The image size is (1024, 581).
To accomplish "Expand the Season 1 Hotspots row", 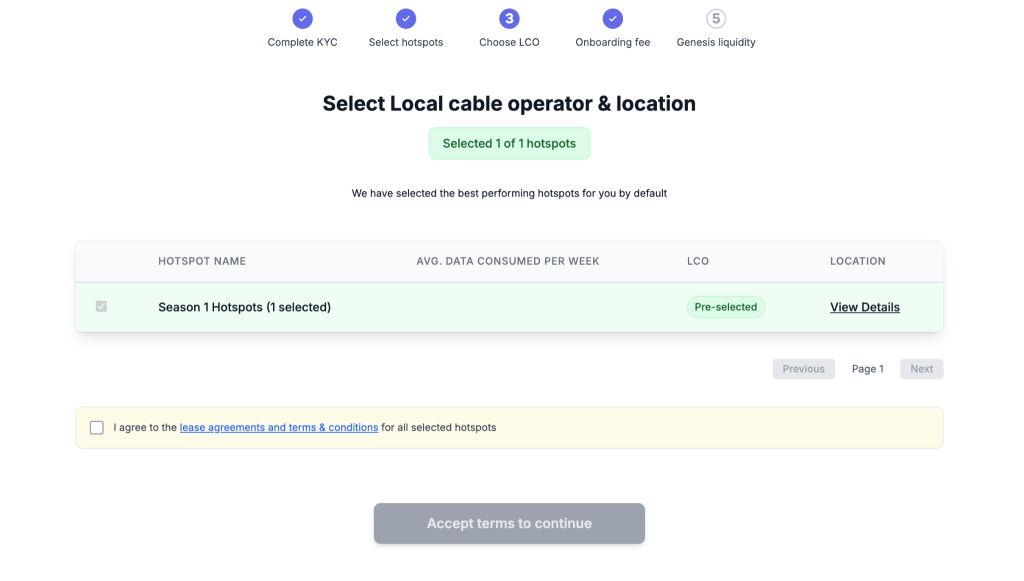I will coord(509,307).
